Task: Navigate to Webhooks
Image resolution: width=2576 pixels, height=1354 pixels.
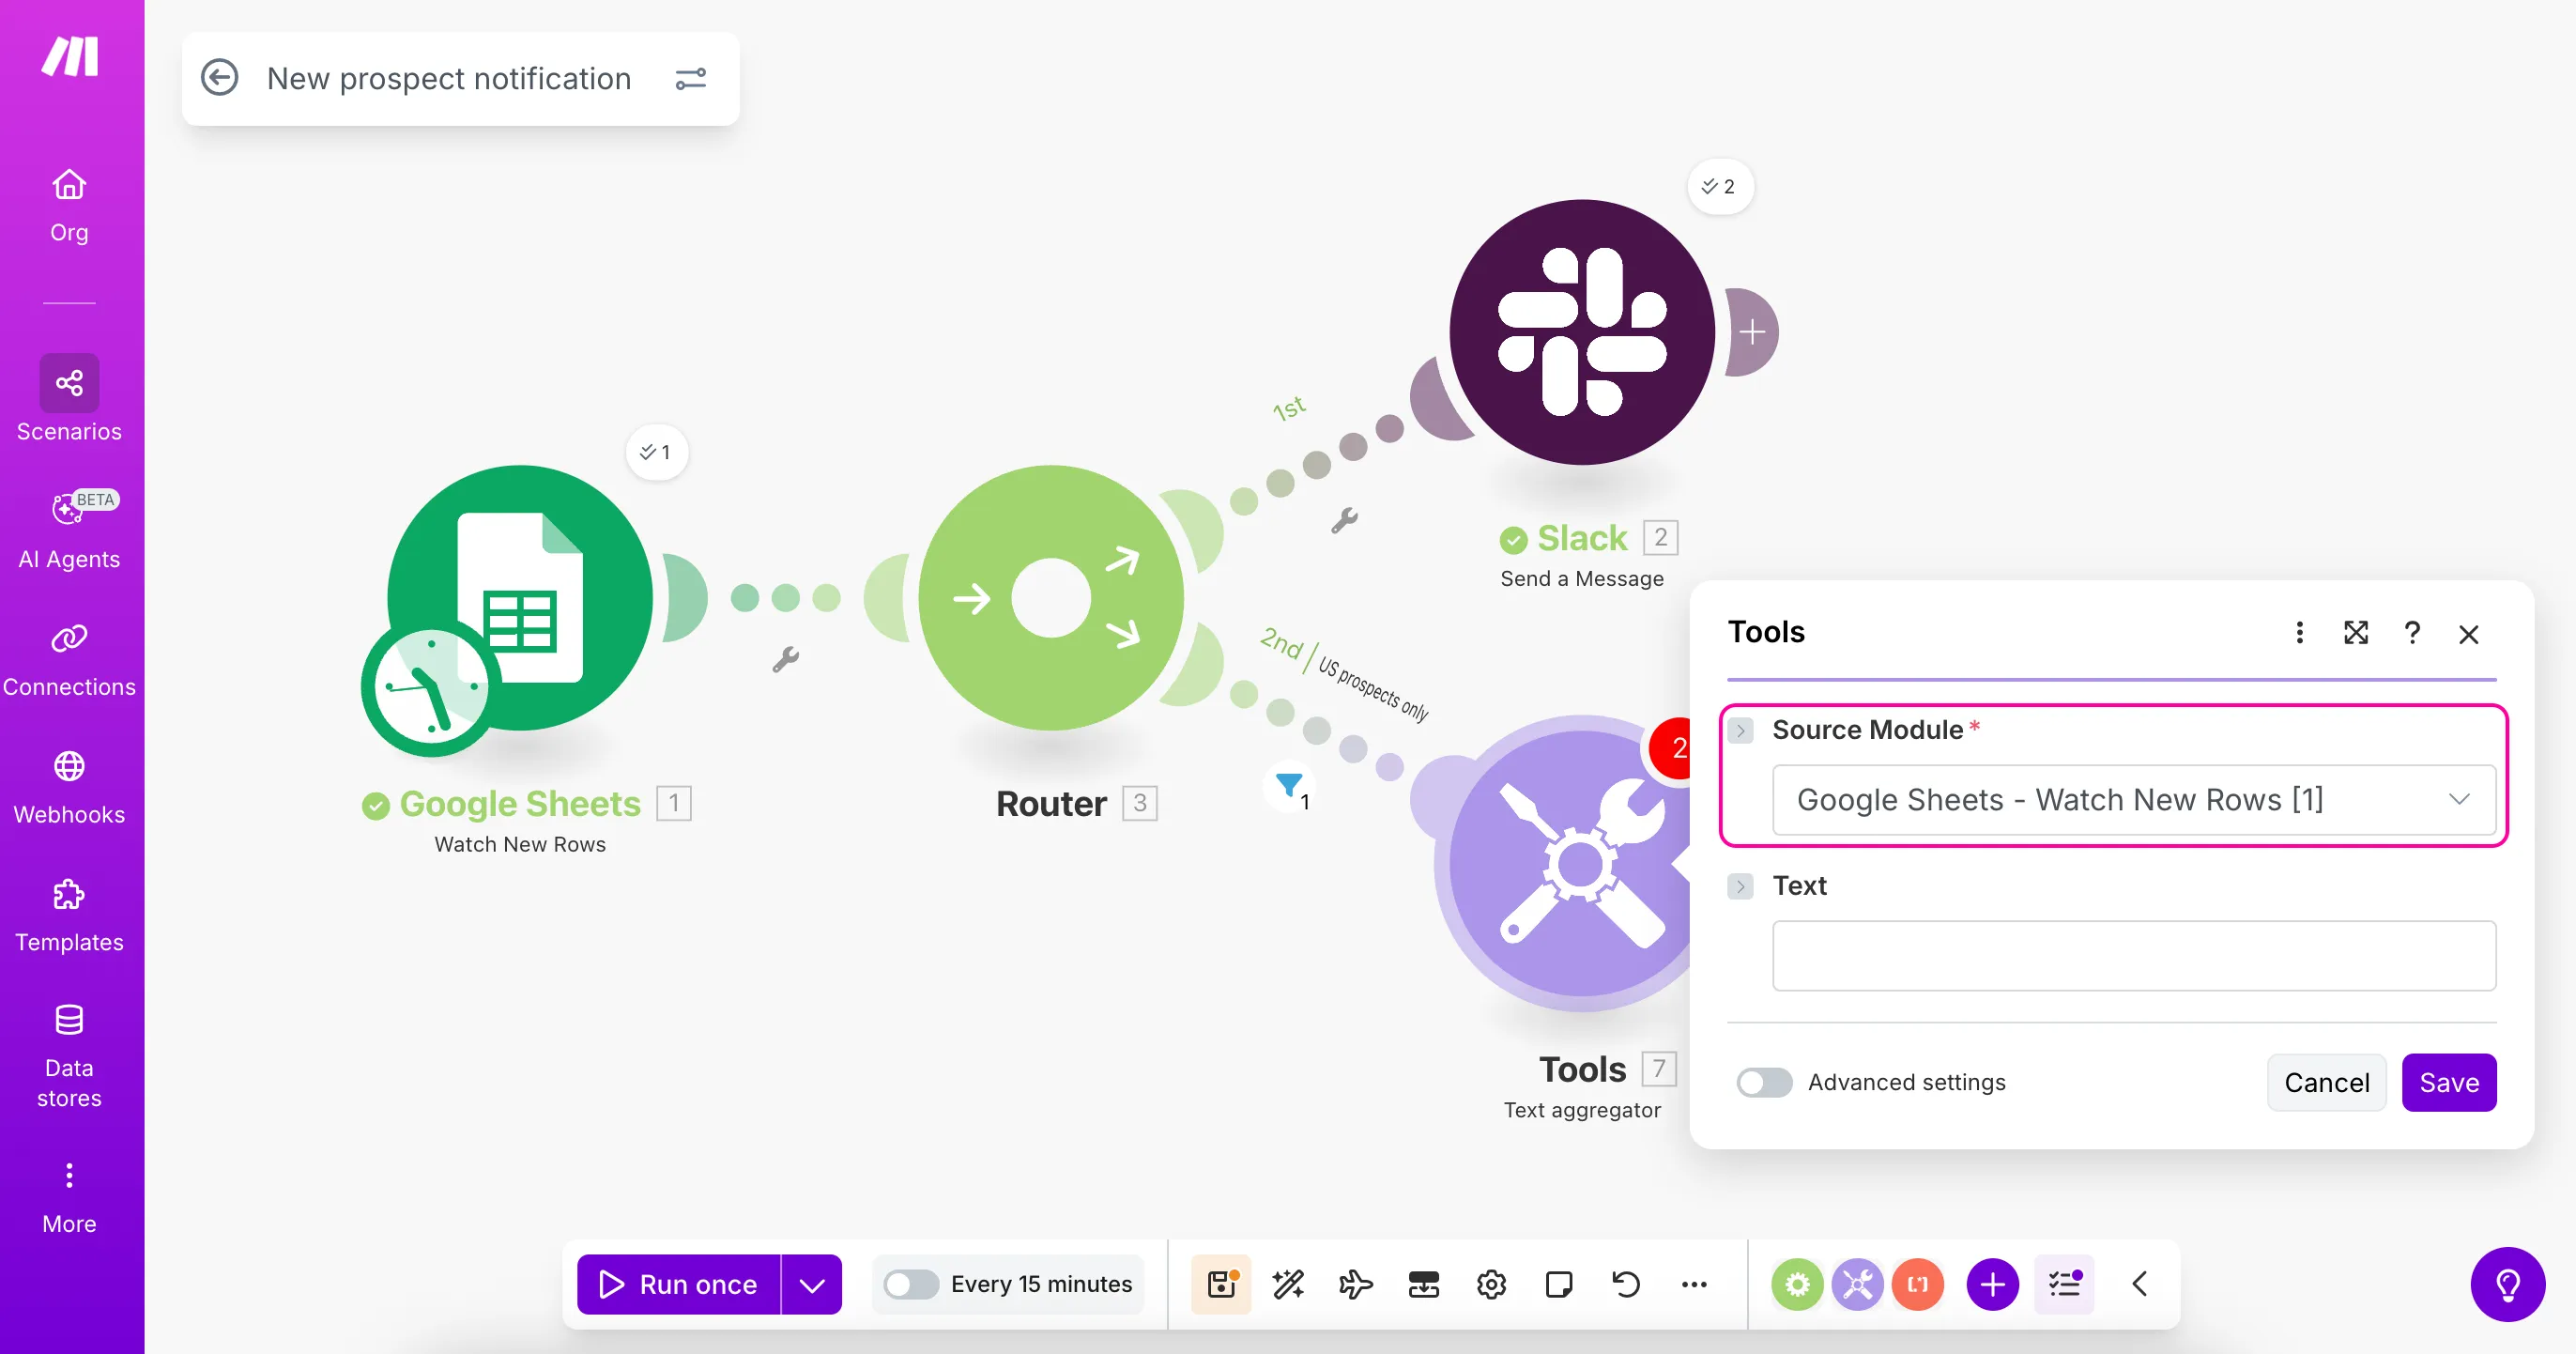Action: [x=69, y=788]
